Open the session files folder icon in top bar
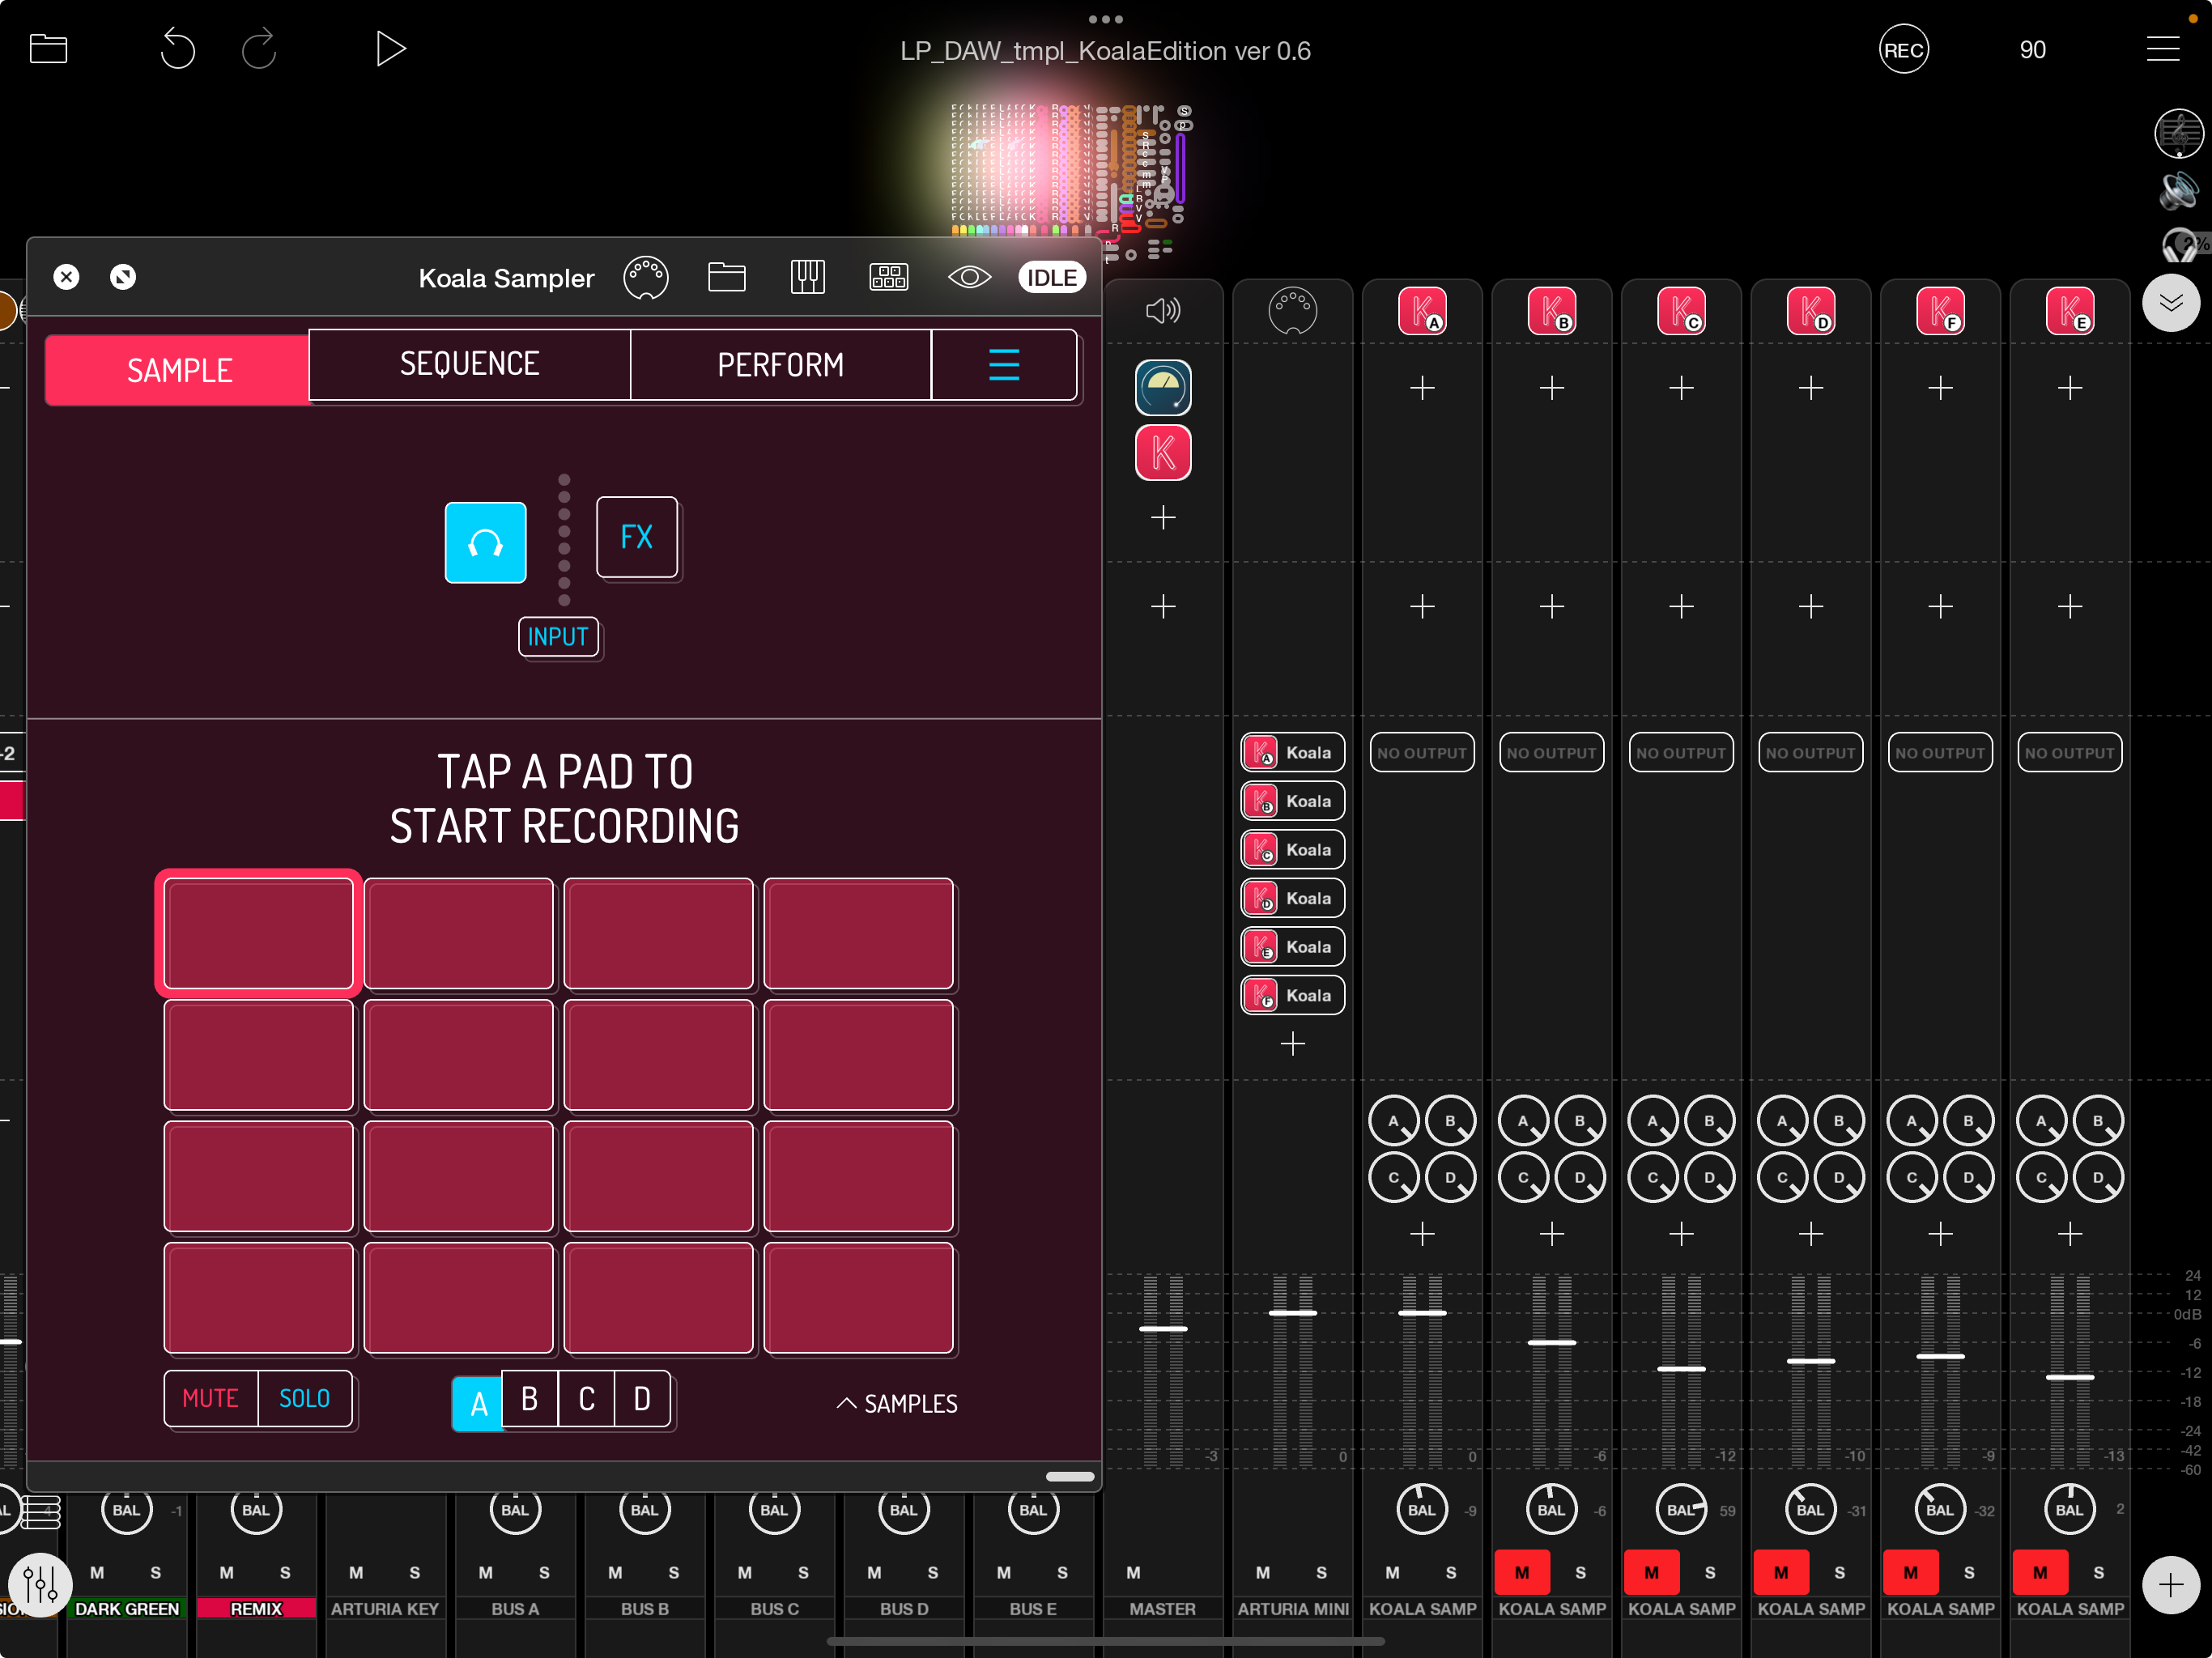This screenshot has width=2212, height=1658. coord(48,49)
